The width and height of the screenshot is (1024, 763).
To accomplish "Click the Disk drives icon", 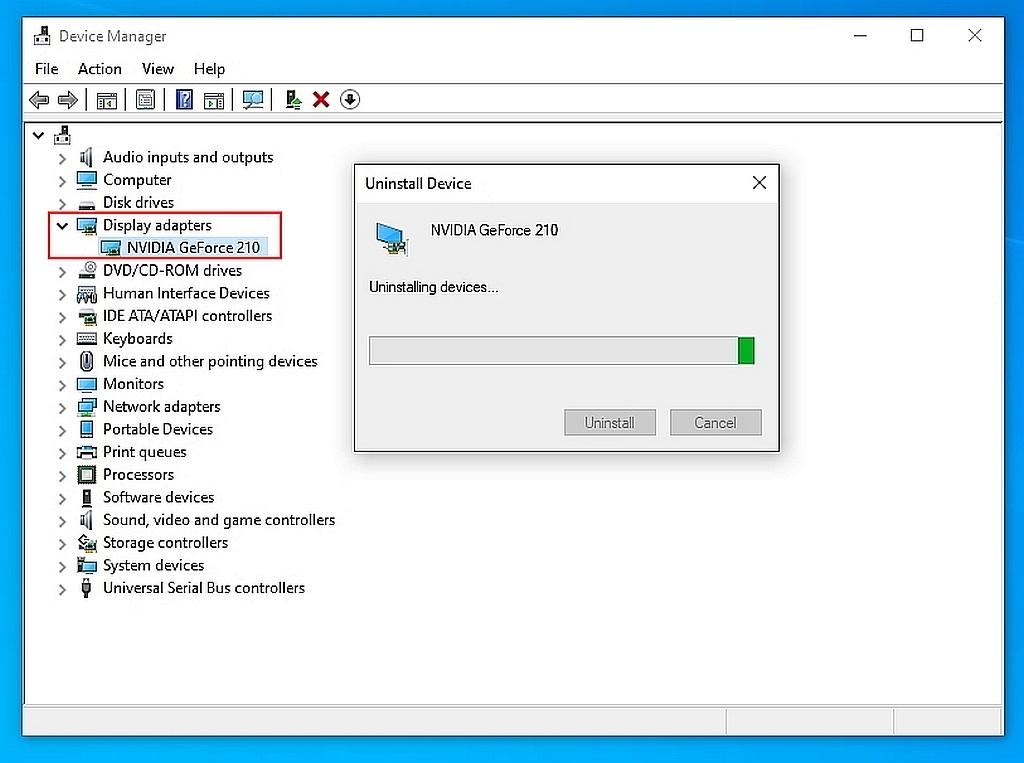I will coord(87,204).
